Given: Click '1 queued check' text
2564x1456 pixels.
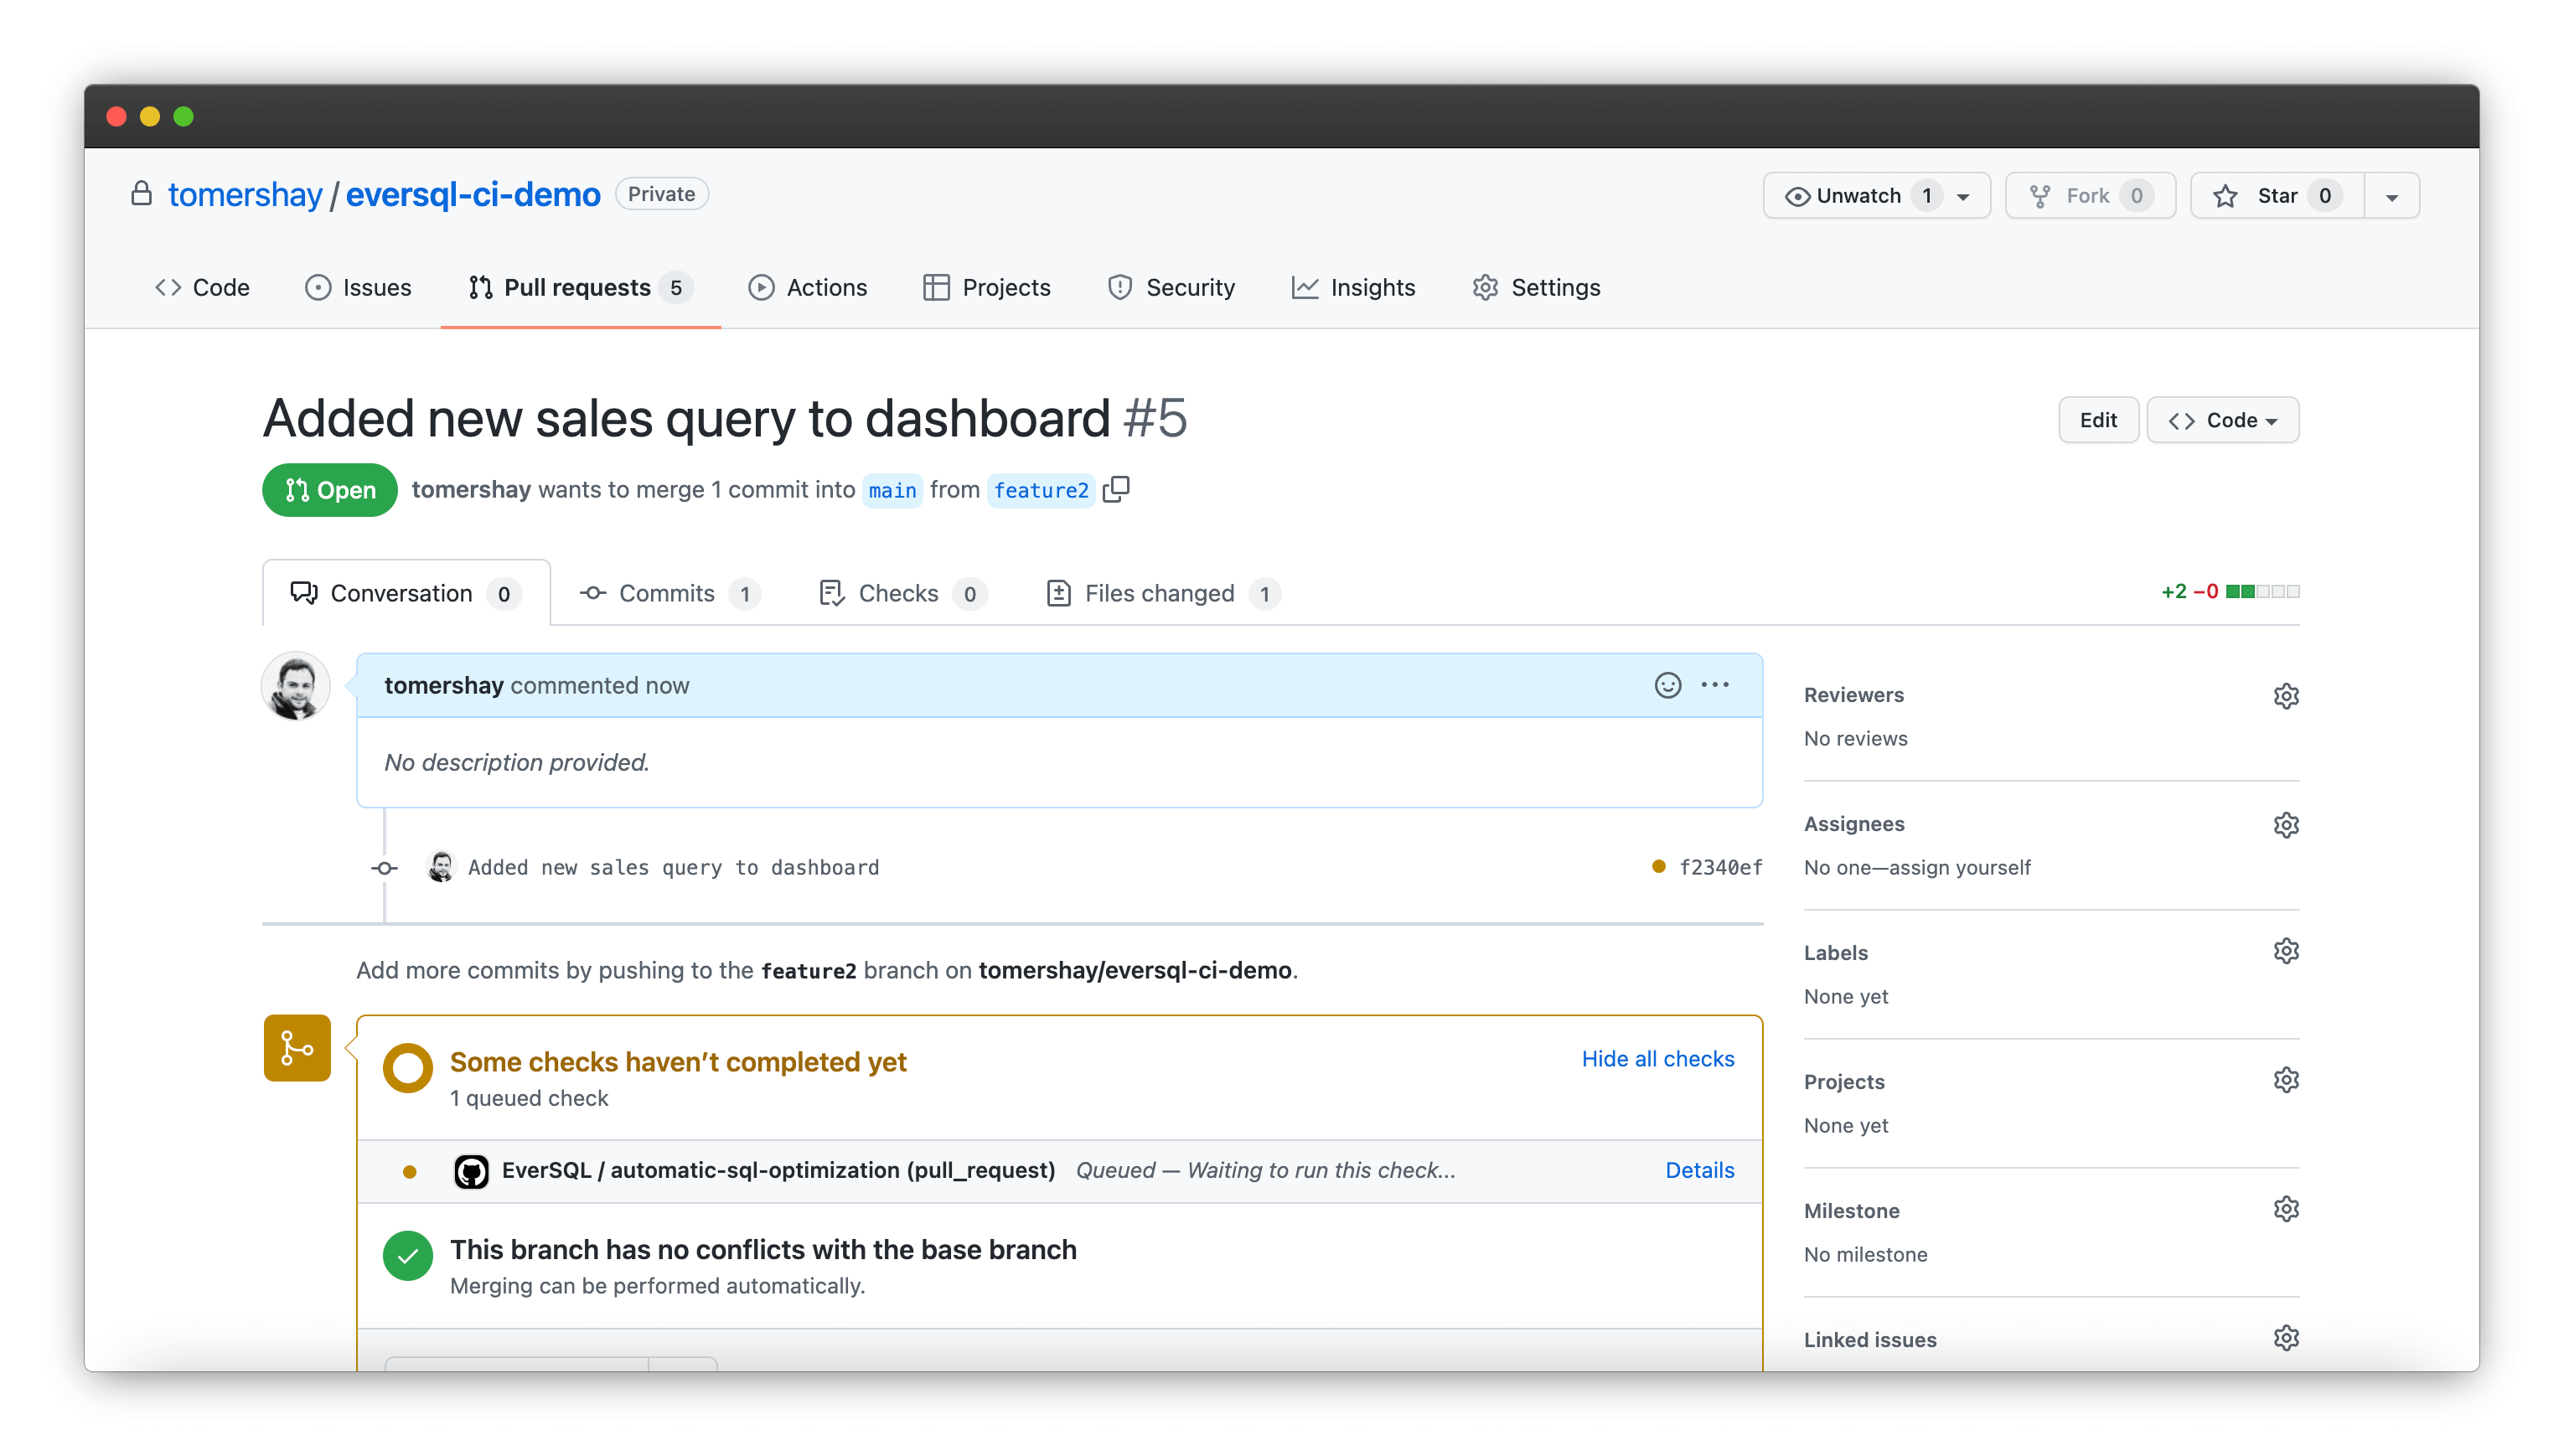Looking at the screenshot, I should click(529, 1098).
